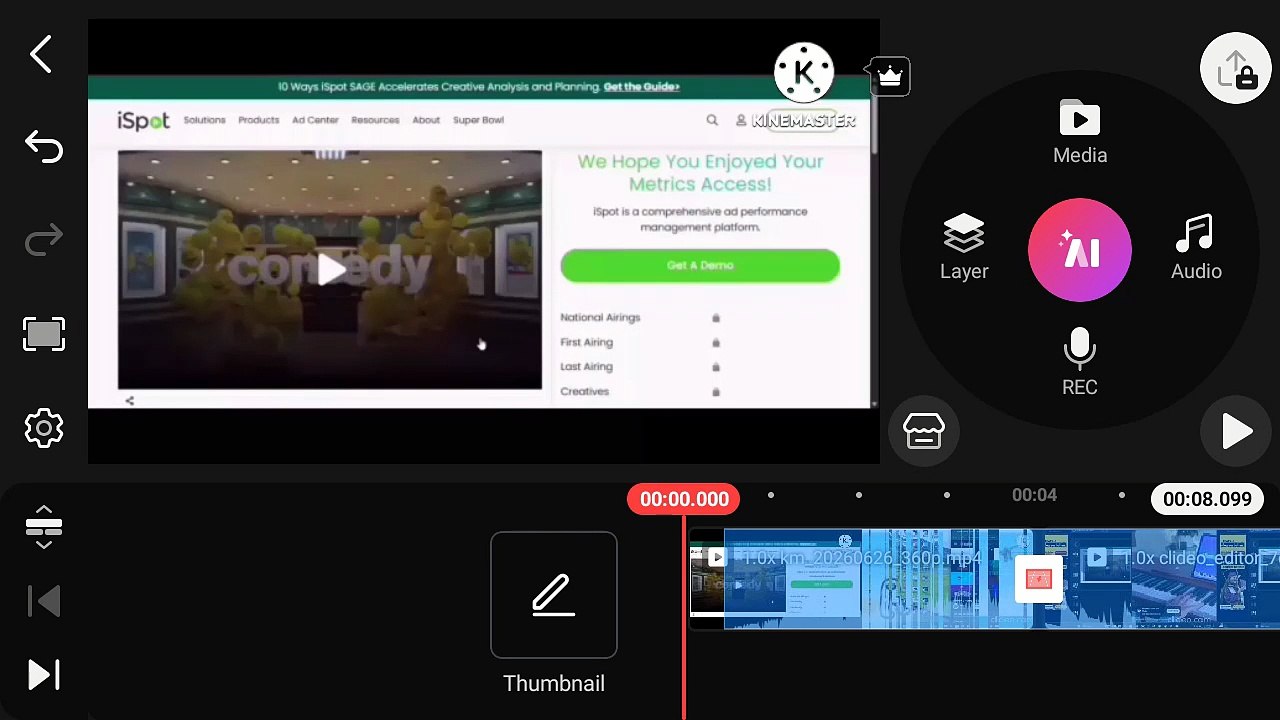Undo the last edit
Viewport: 1280px width, 720px height.
click(x=44, y=147)
